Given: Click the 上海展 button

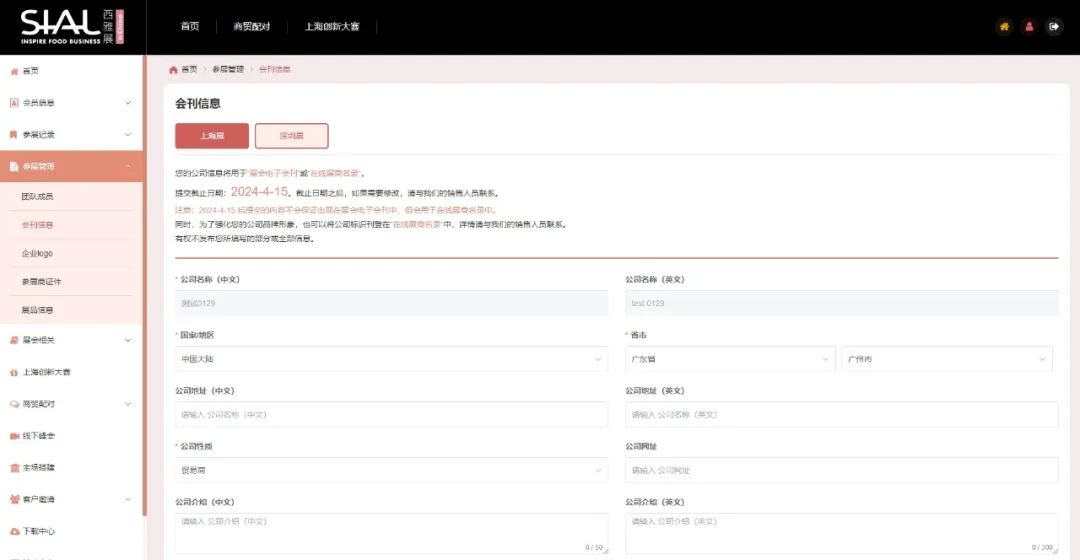Looking at the screenshot, I should click(212, 136).
